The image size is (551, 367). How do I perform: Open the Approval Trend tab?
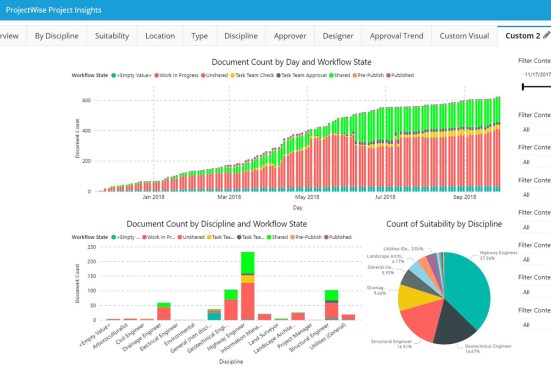point(396,36)
